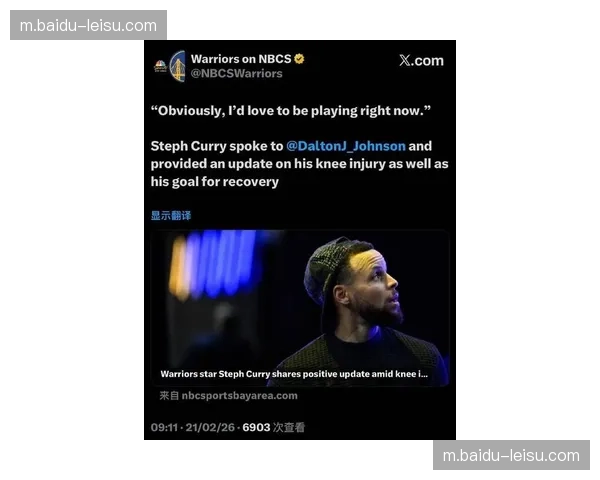Click the "Steph Curry spoke to" text
The width and height of the screenshot is (600, 480).
(x=217, y=146)
